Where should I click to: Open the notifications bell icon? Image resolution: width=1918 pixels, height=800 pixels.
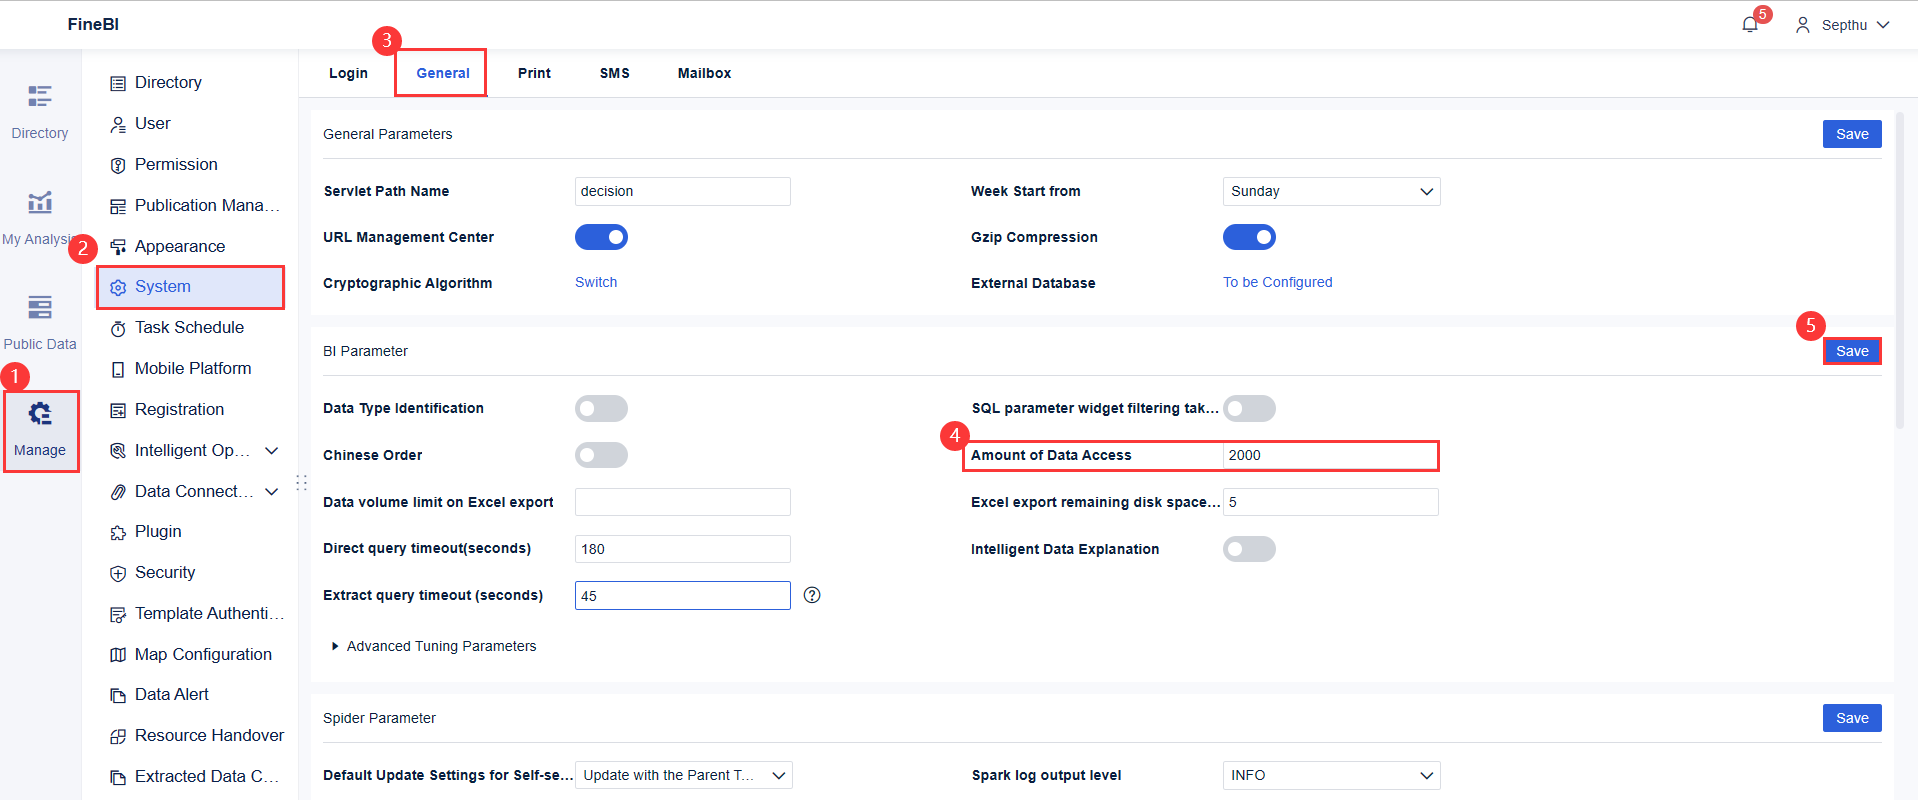(x=1749, y=25)
